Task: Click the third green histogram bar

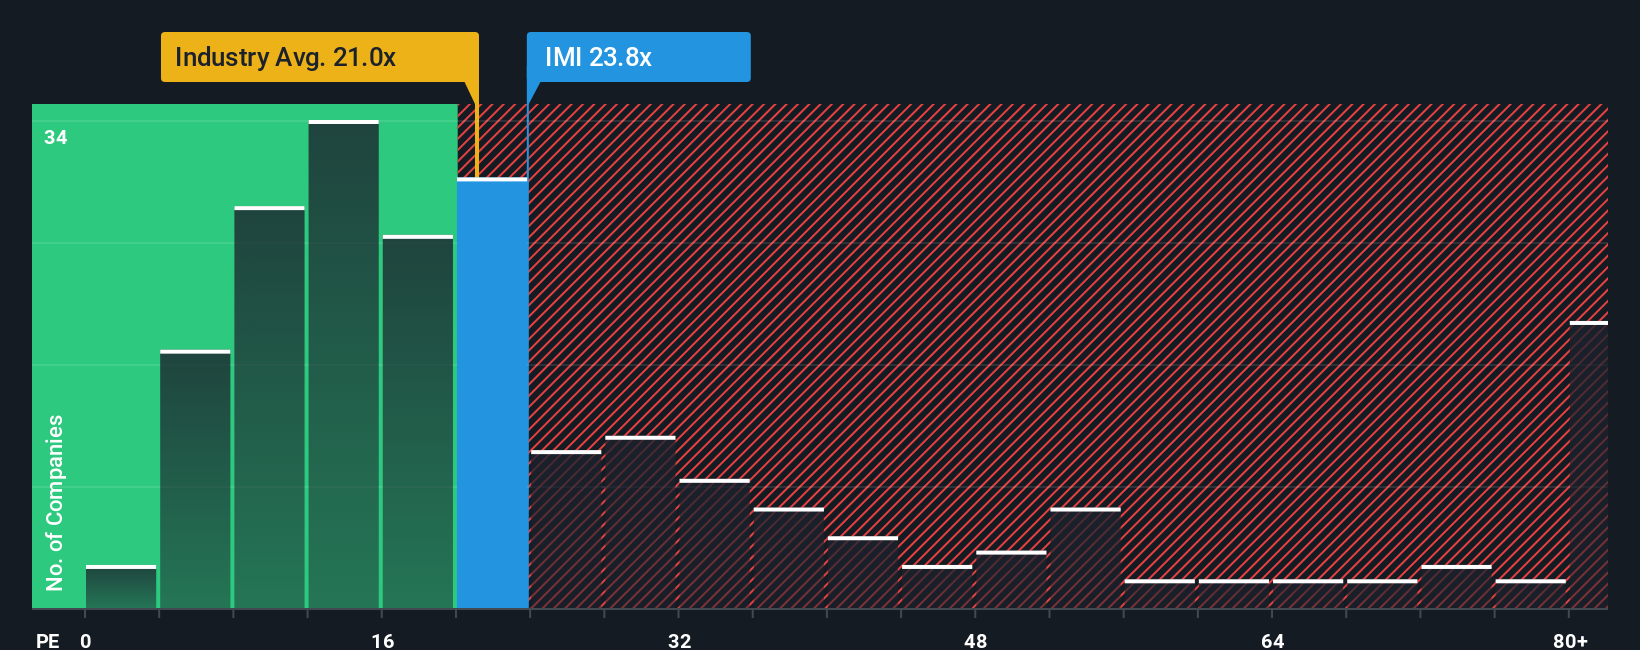Action: tap(269, 407)
